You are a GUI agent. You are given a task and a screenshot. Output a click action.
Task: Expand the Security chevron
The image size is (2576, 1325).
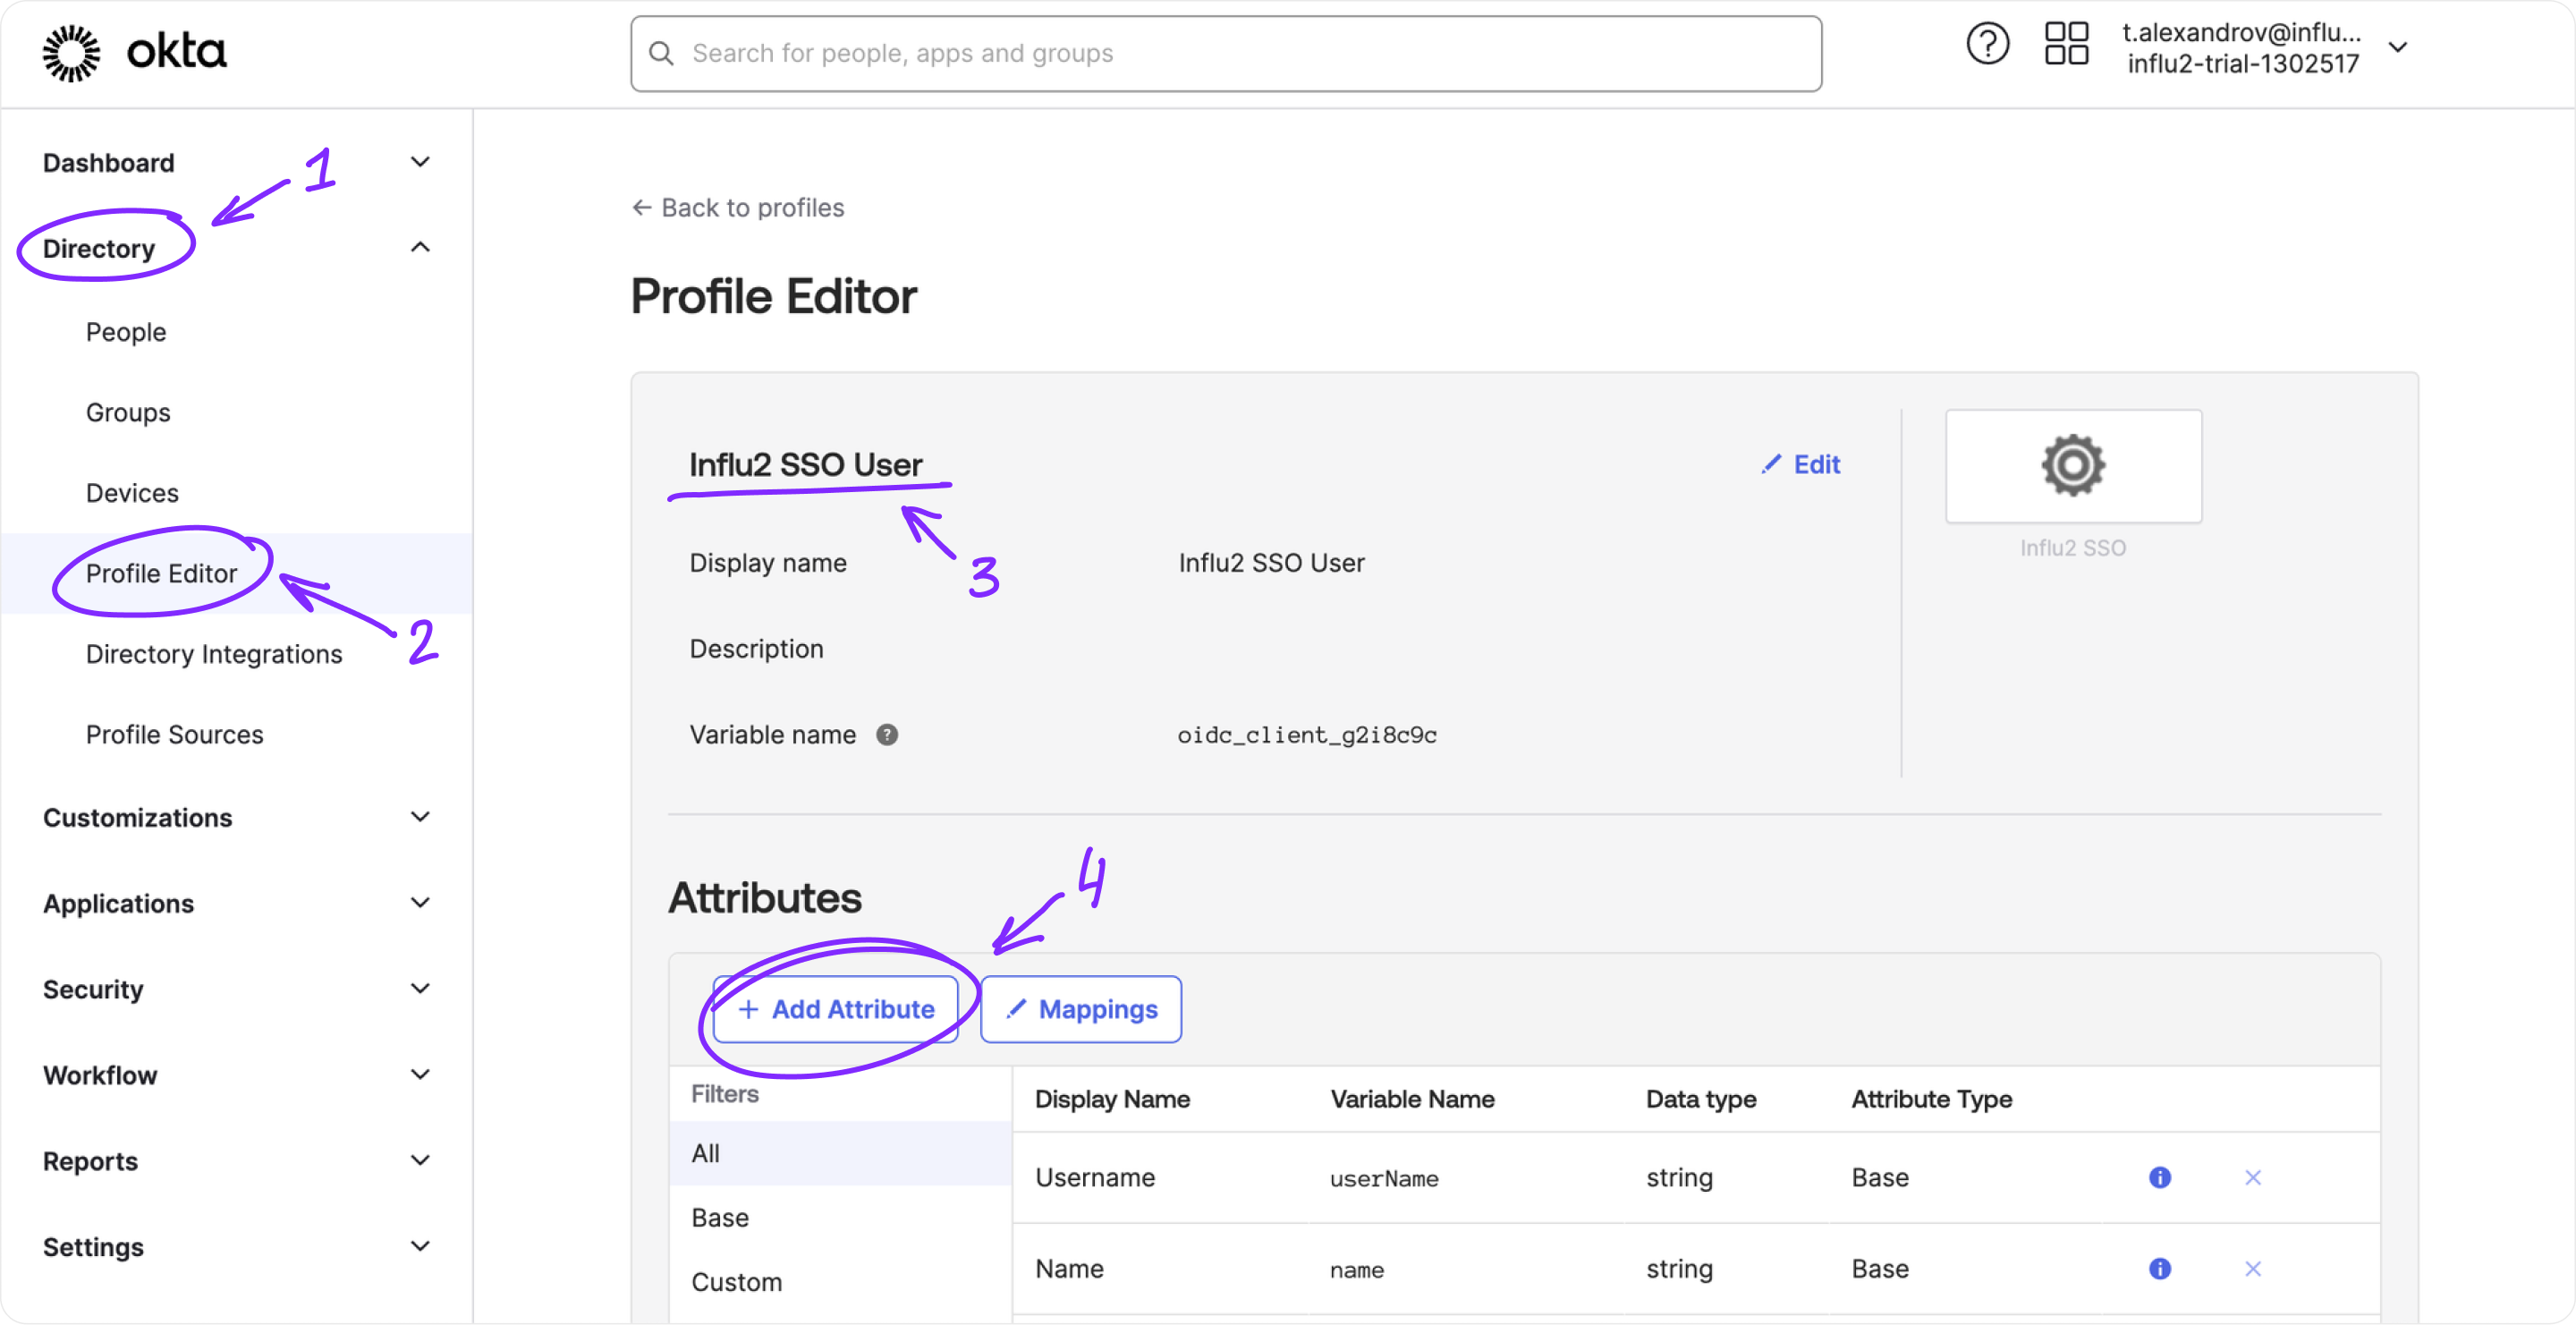tap(421, 989)
